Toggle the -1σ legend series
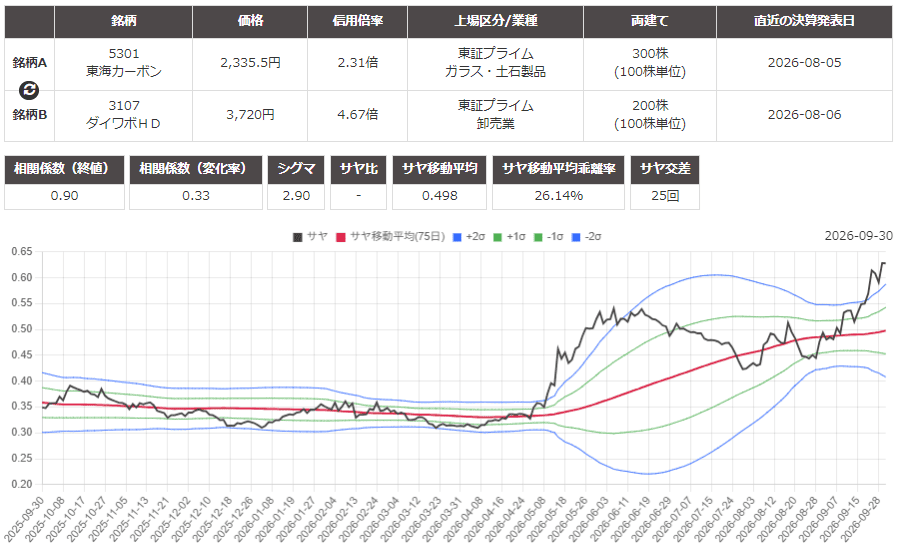 [549, 236]
